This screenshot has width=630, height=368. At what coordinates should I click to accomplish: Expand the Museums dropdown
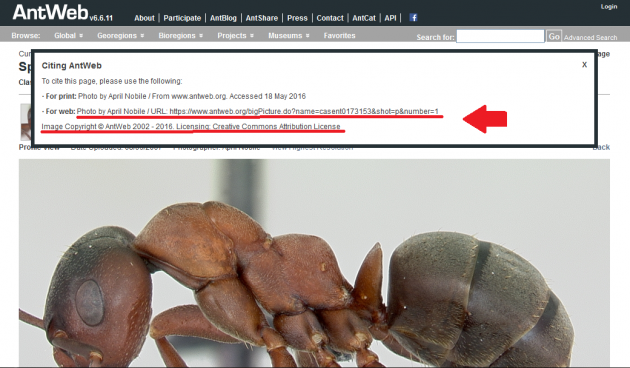288,35
